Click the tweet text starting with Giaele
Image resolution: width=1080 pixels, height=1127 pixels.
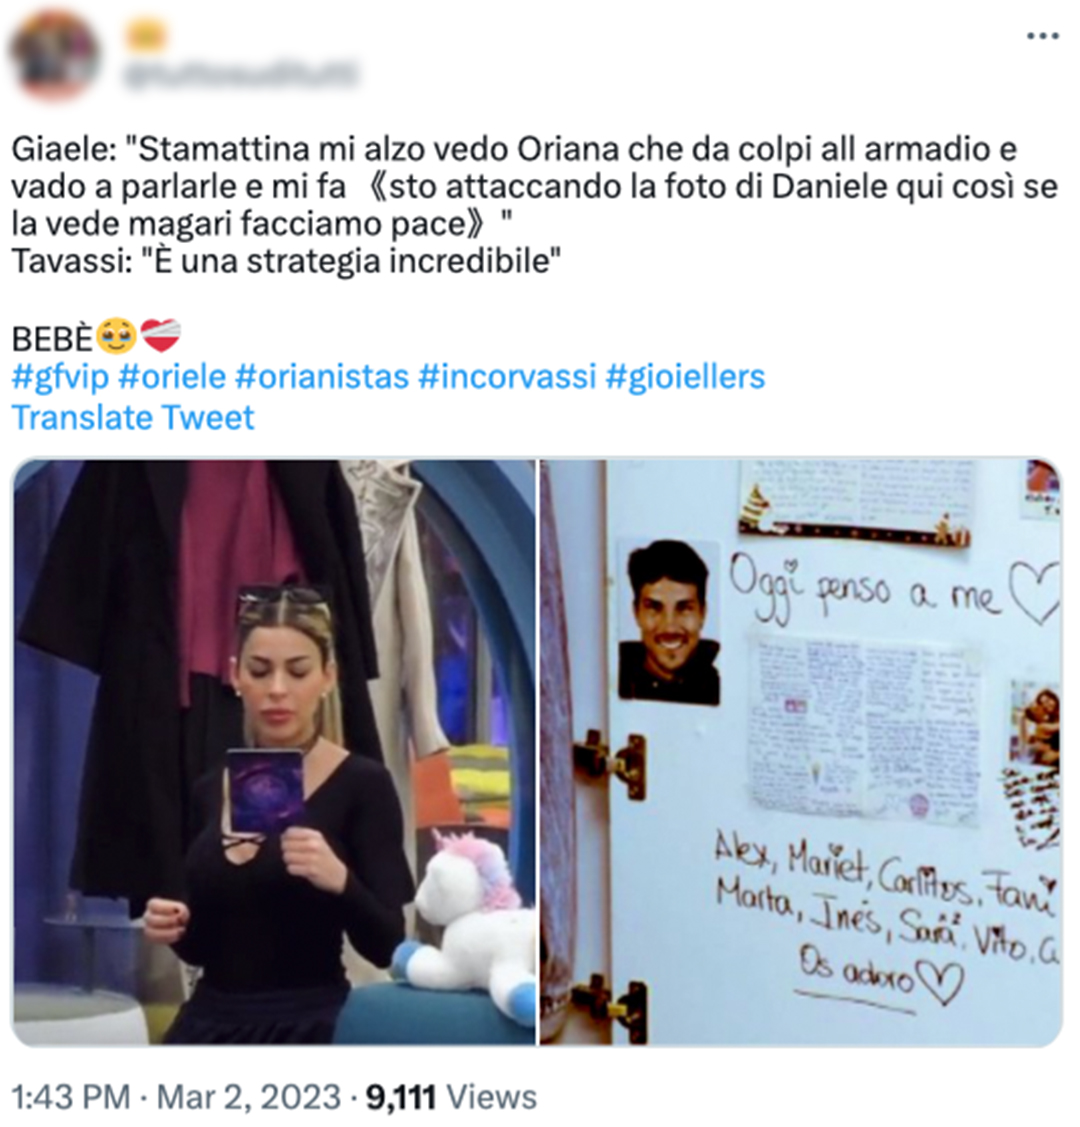(534, 205)
